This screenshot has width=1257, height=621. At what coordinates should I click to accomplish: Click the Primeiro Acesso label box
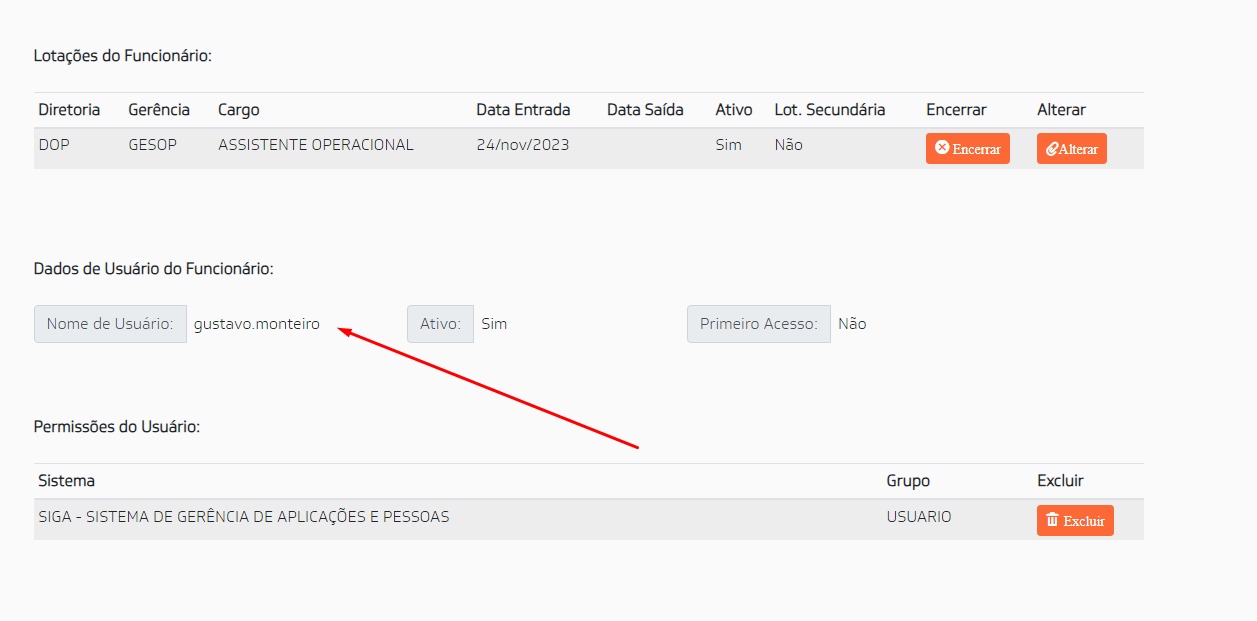(759, 324)
